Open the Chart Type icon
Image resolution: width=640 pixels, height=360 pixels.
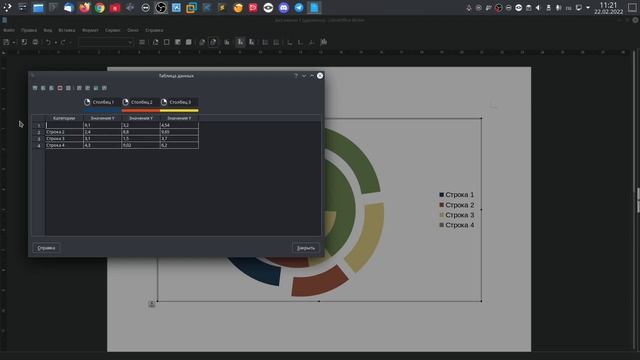(x=156, y=42)
